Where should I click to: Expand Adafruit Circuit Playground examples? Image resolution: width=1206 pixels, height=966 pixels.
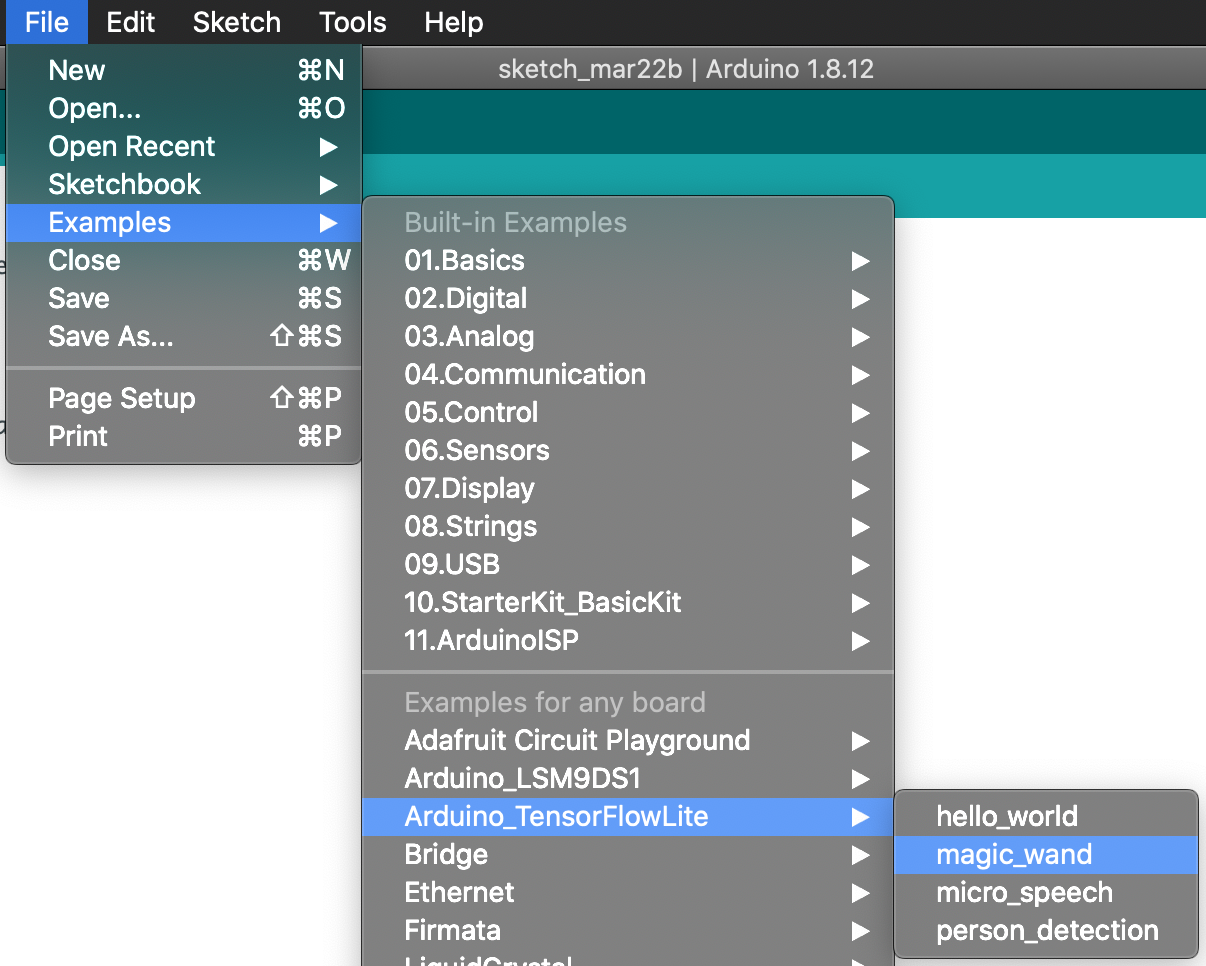[x=577, y=741]
